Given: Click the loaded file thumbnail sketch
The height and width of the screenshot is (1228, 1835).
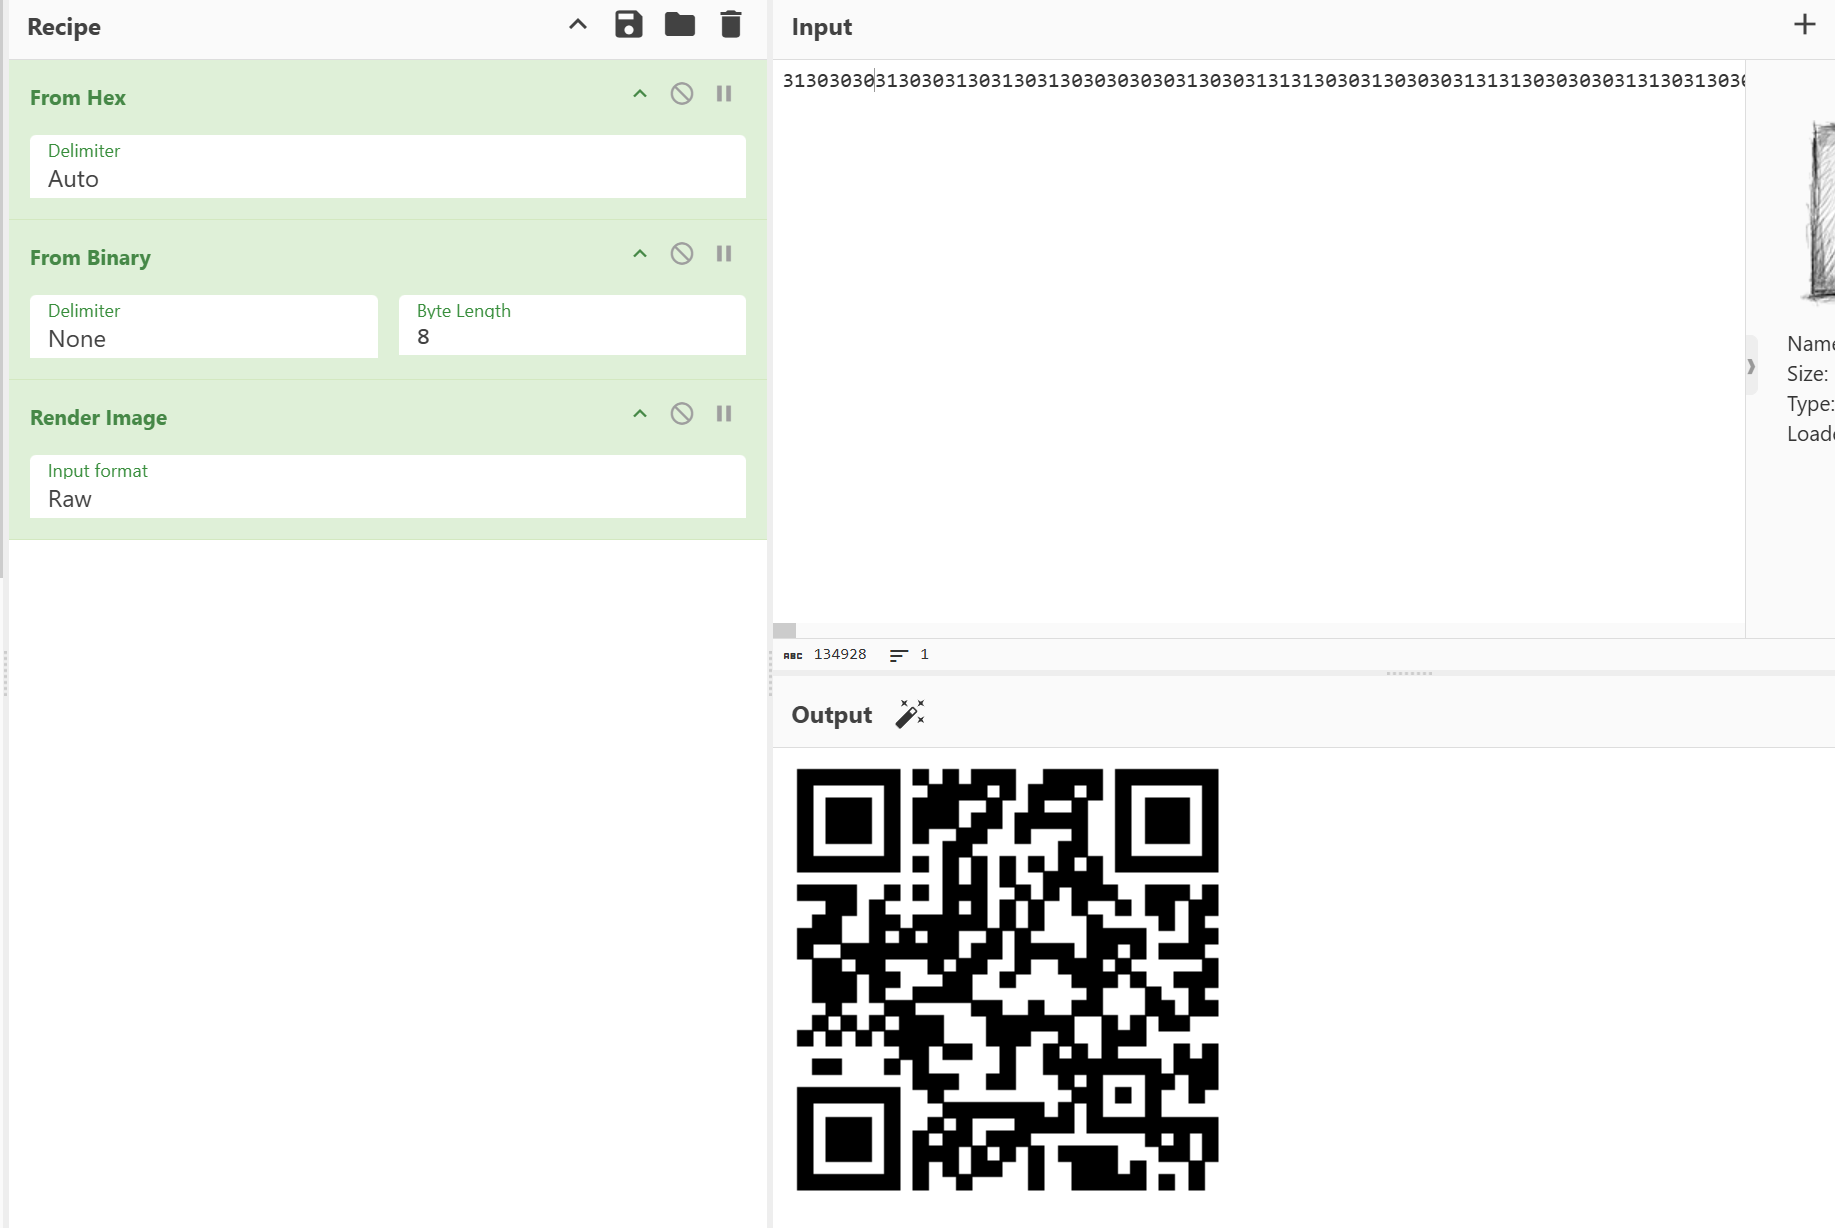Looking at the screenshot, I should coord(1819,212).
